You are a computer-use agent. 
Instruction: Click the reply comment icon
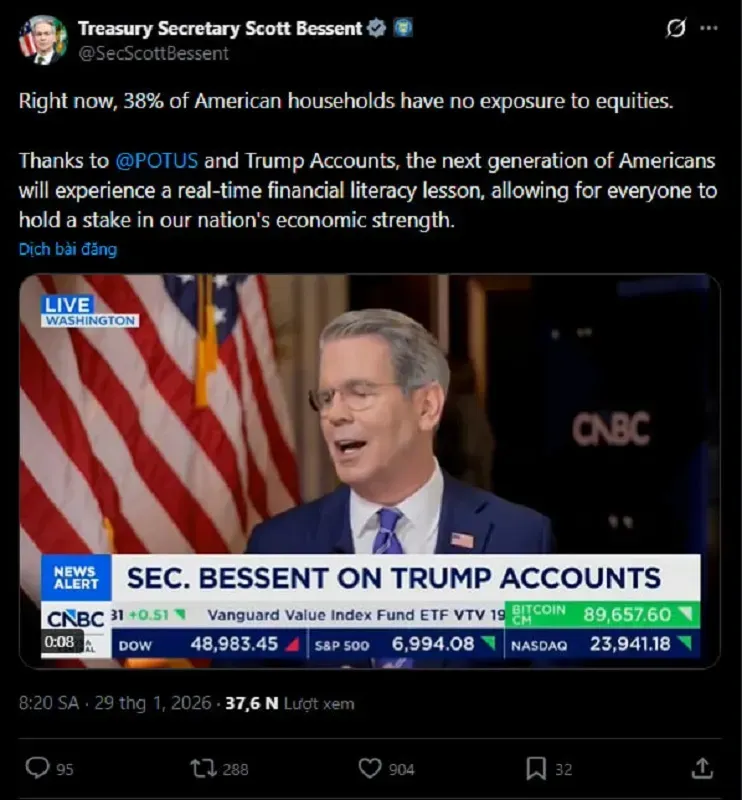(37, 768)
